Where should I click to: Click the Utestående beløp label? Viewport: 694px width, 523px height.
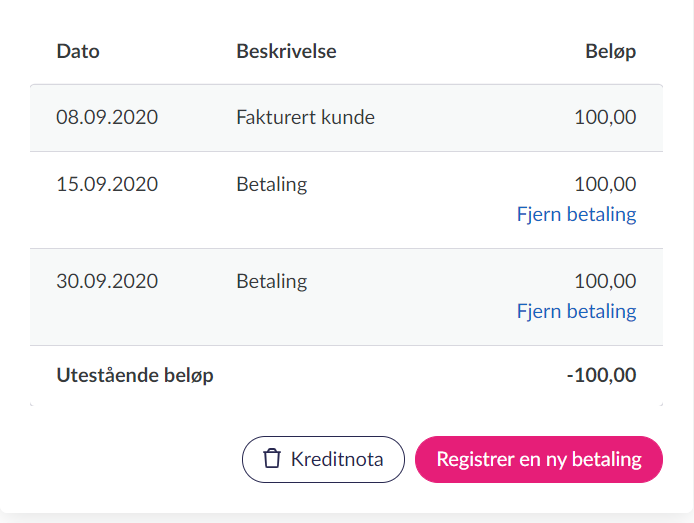pos(135,376)
